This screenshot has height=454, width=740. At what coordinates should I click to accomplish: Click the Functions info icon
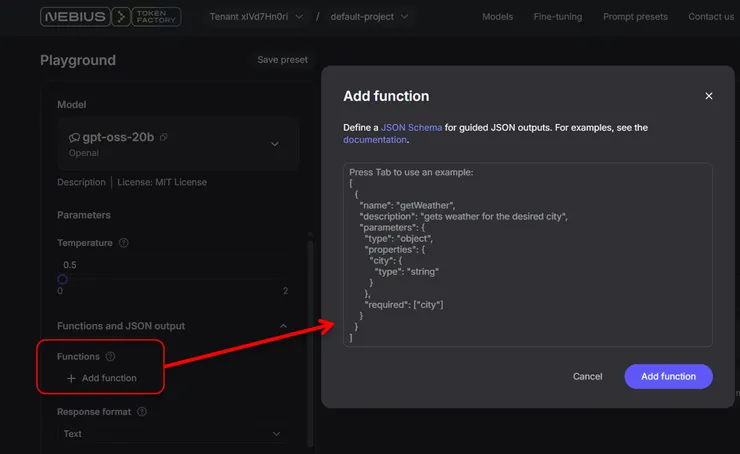pyautogui.click(x=110, y=356)
